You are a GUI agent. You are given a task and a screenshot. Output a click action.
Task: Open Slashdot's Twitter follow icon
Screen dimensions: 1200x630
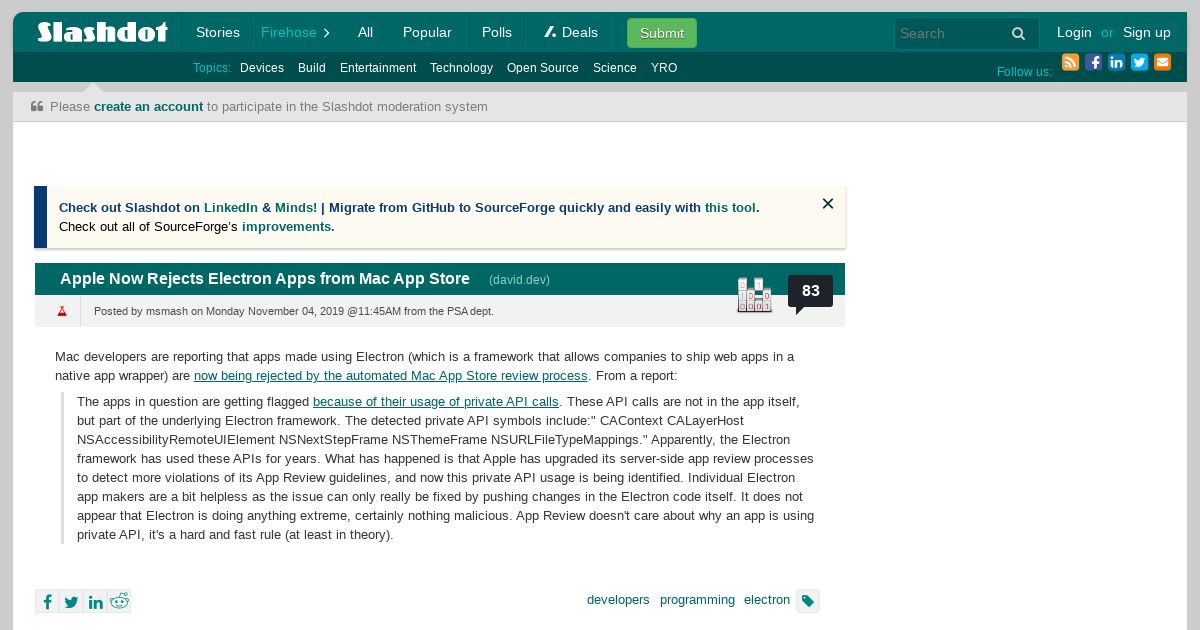click(1139, 62)
